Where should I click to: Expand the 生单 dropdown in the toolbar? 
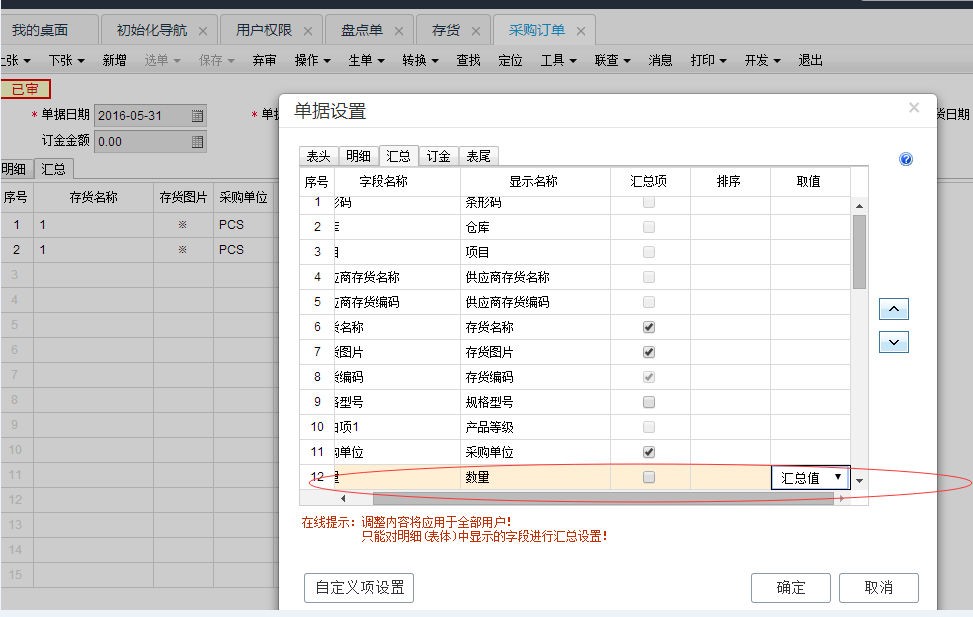point(364,60)
